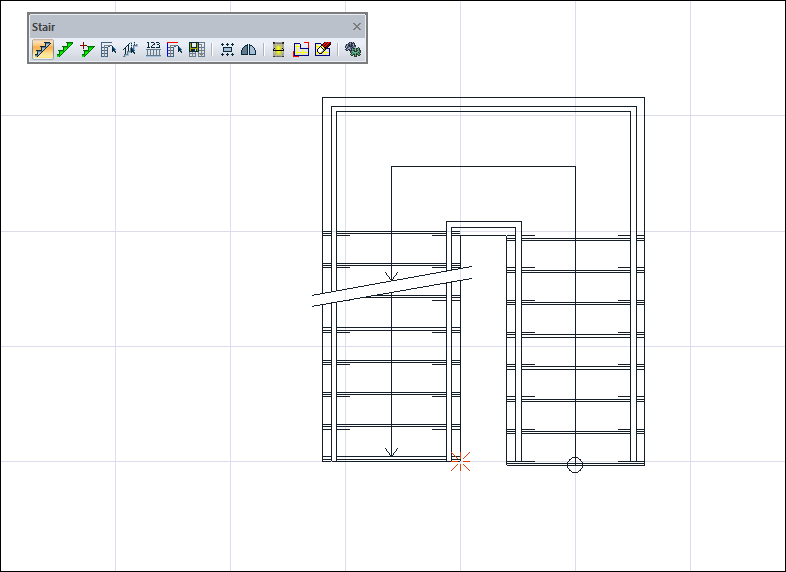The height and width of the screenshot is (572, 786).
Task: Click the lower arrowhead on left stair flight
Action: (392, 452)
